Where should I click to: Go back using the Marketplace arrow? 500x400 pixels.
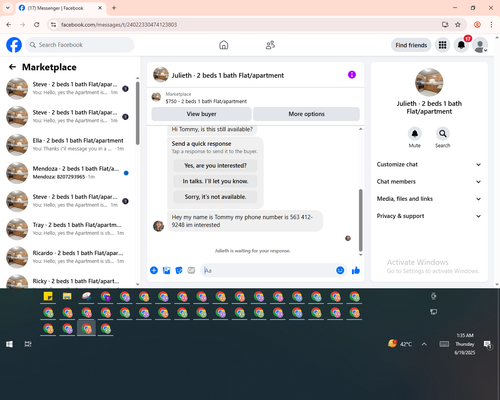pos(12,67)
